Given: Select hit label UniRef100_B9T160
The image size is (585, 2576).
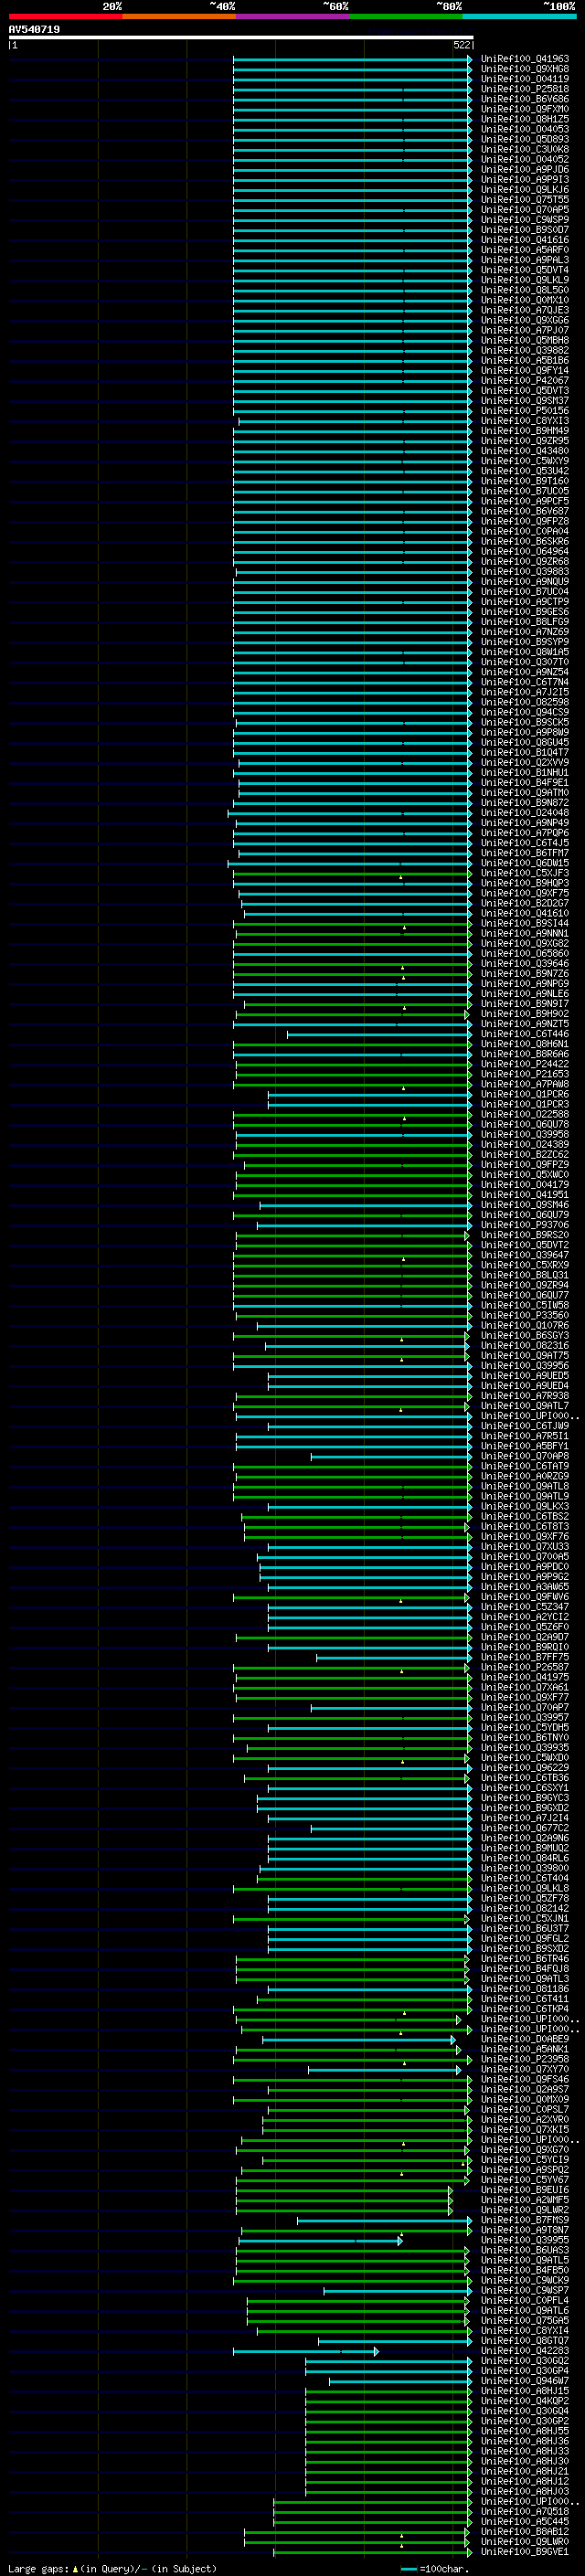Looking at the screenshot, I should pos(525,481).
